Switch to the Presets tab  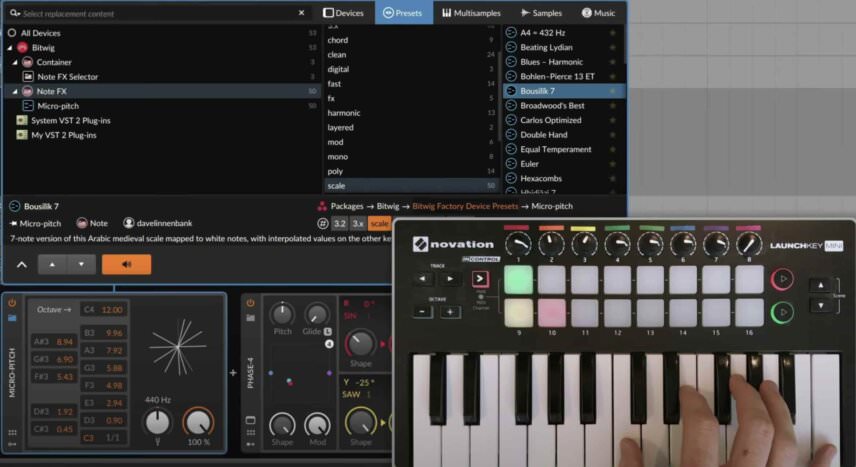tap(403, 13)
